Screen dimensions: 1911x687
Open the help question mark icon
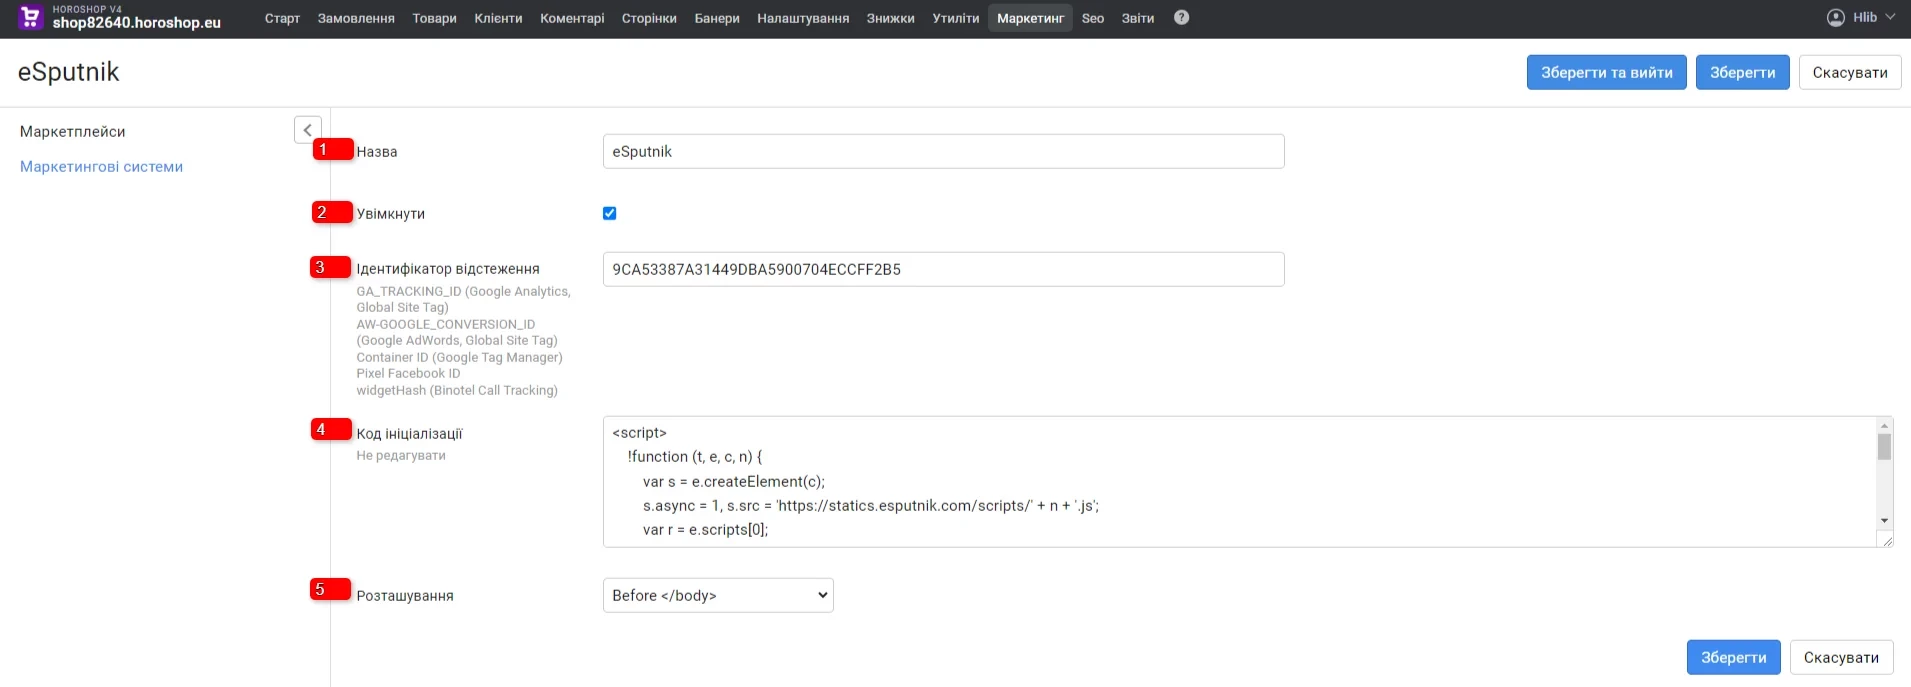click(1181, 18)
